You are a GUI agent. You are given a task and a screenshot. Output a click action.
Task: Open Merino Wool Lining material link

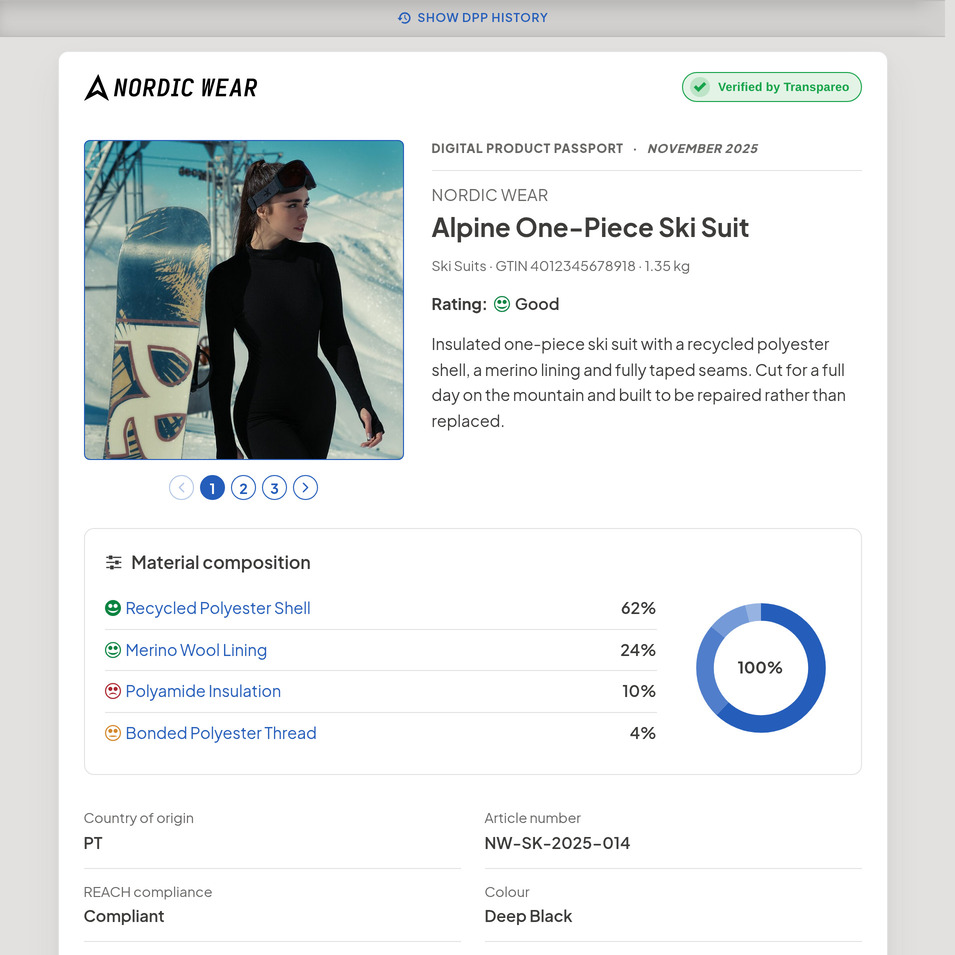[196, 650]
